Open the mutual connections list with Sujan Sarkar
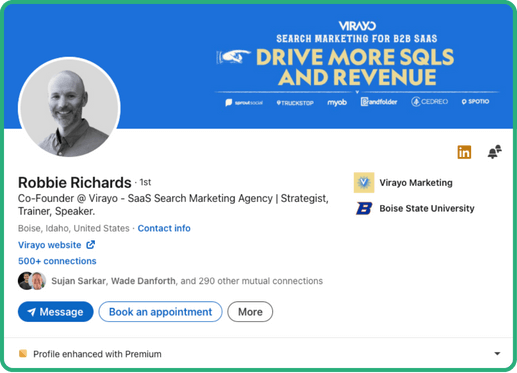The image size is (517, 373). [187, 281]
